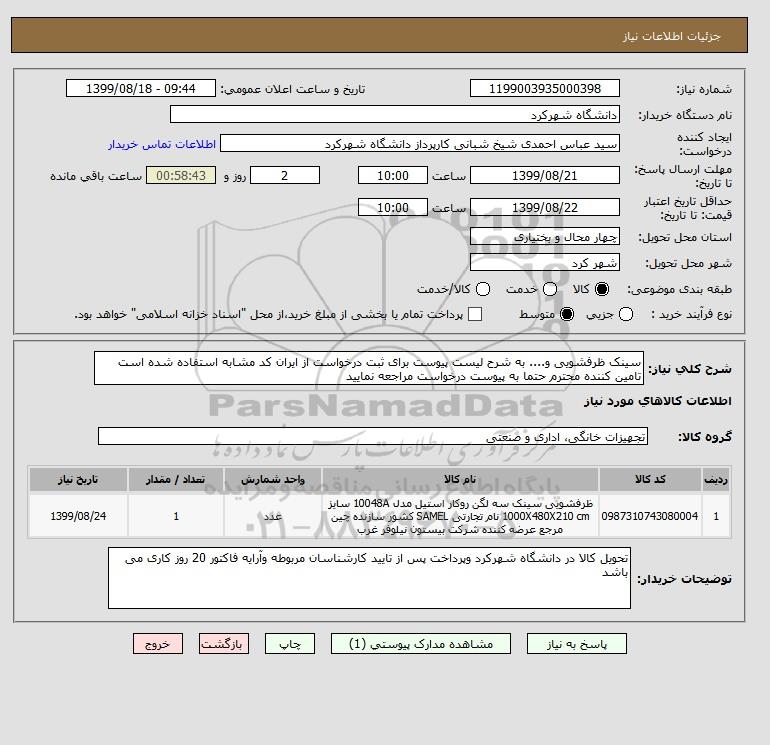
Task: Click the گروه کالا label
Action: pos(705,437)
